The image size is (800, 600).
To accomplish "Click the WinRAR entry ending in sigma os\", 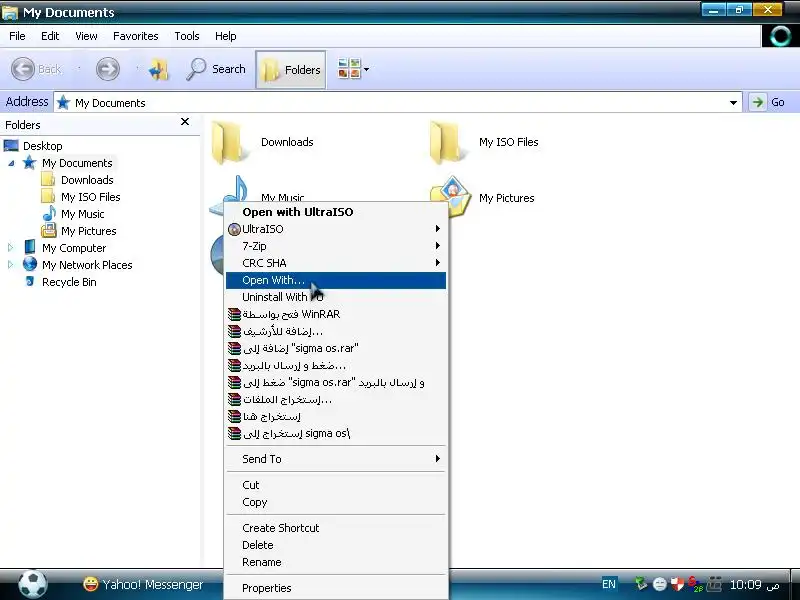I will tap(336, 434).
